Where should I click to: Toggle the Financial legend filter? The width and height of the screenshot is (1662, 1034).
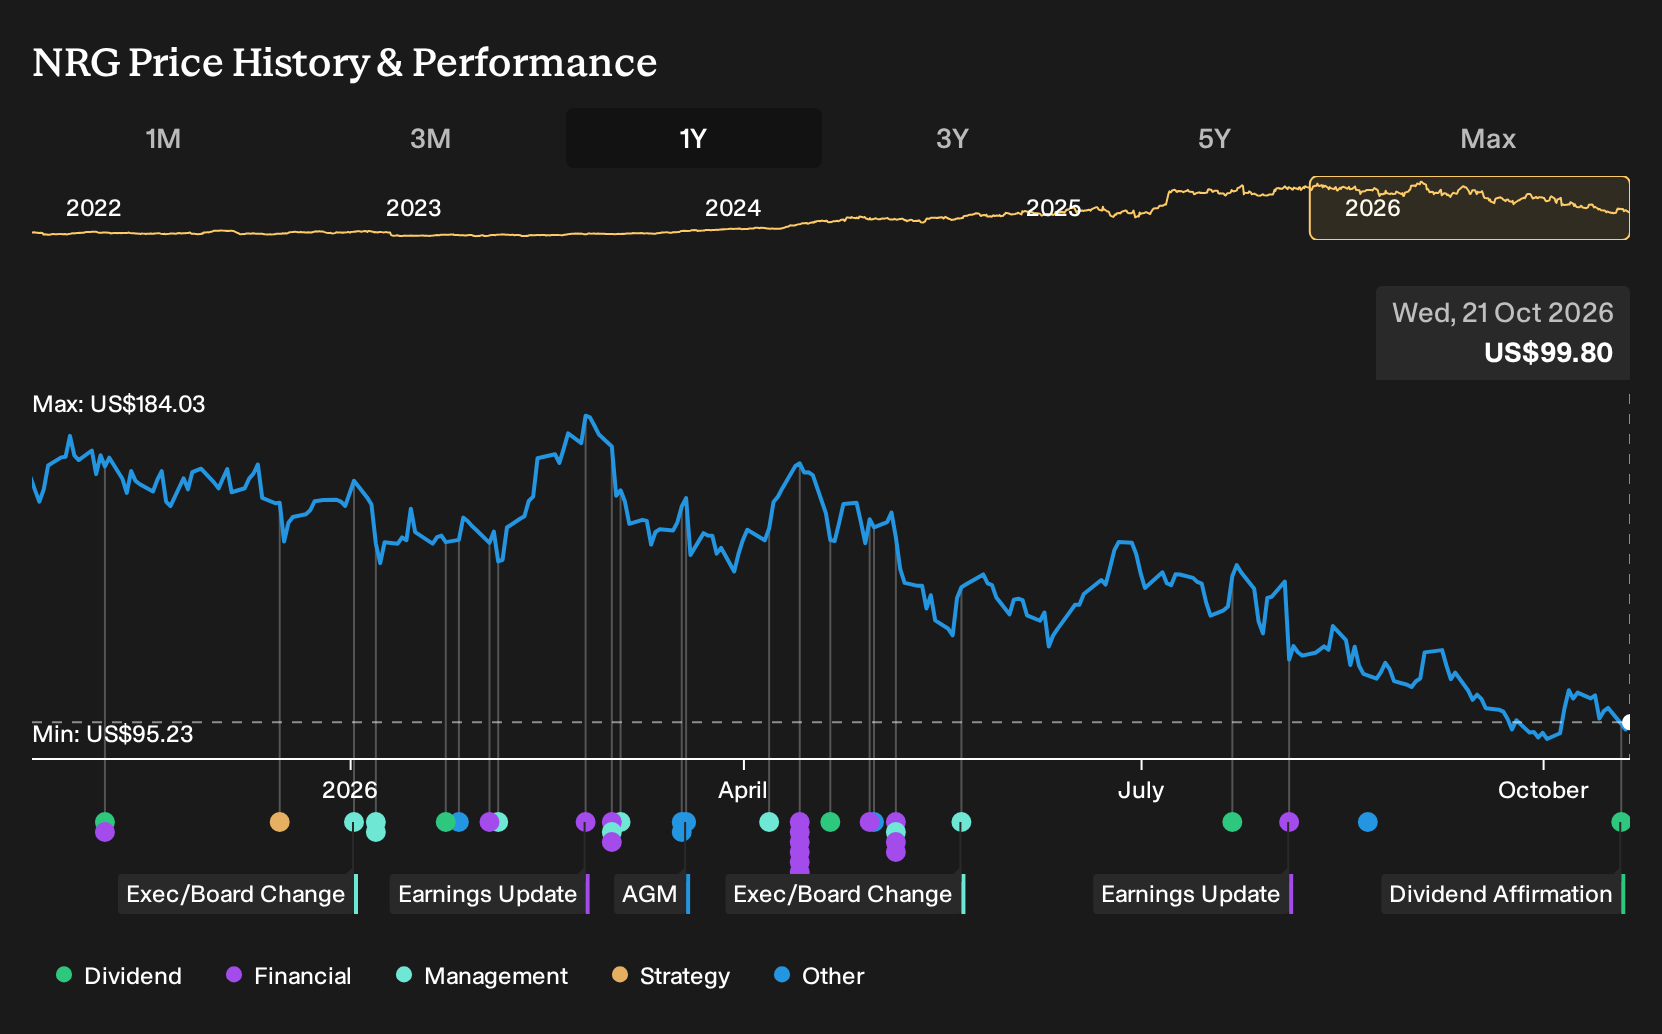pyautogui.click(x=289, y=976)
